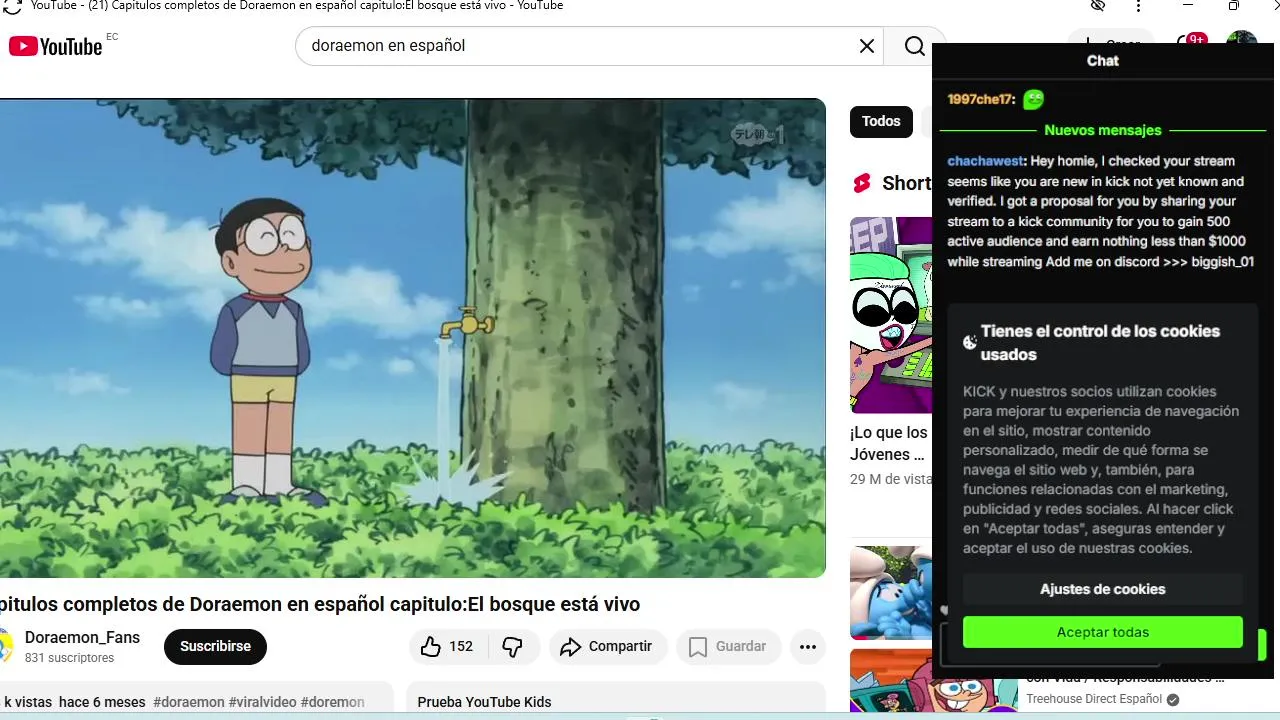Image resolution: width=1280 pixels, height=720 pixels.
Task: Click the Guardar save button
Action: [x=728, y=647]
